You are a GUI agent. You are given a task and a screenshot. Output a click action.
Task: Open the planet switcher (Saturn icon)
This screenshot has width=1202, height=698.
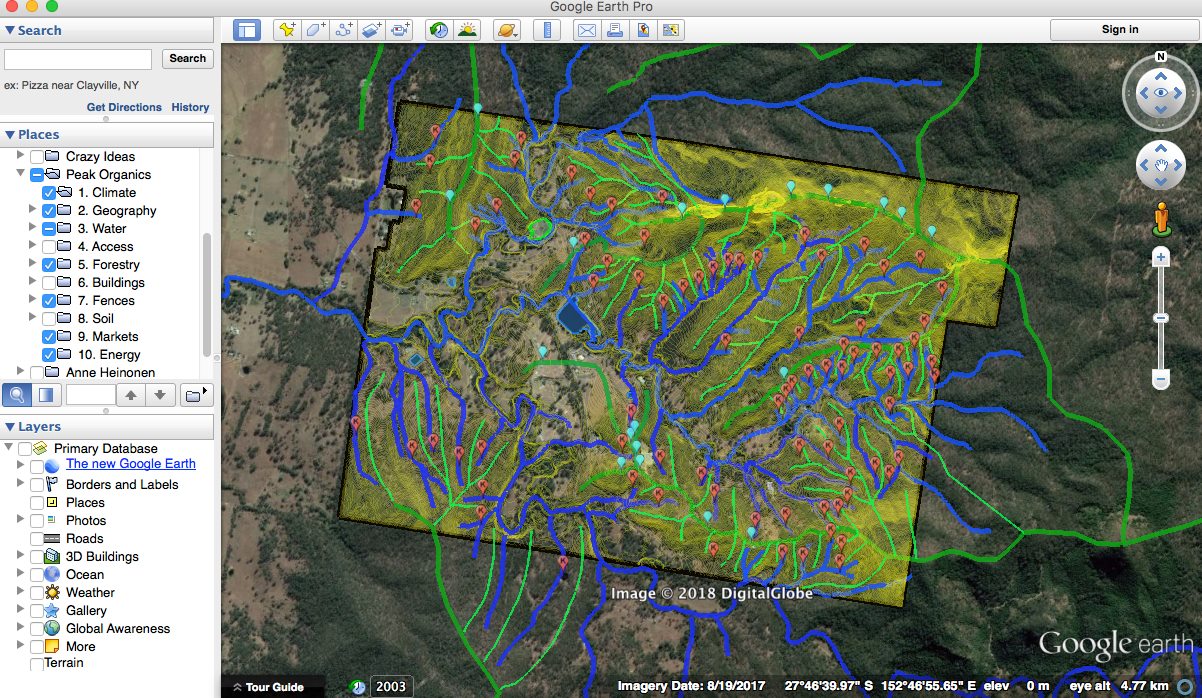tap(506, 30)
